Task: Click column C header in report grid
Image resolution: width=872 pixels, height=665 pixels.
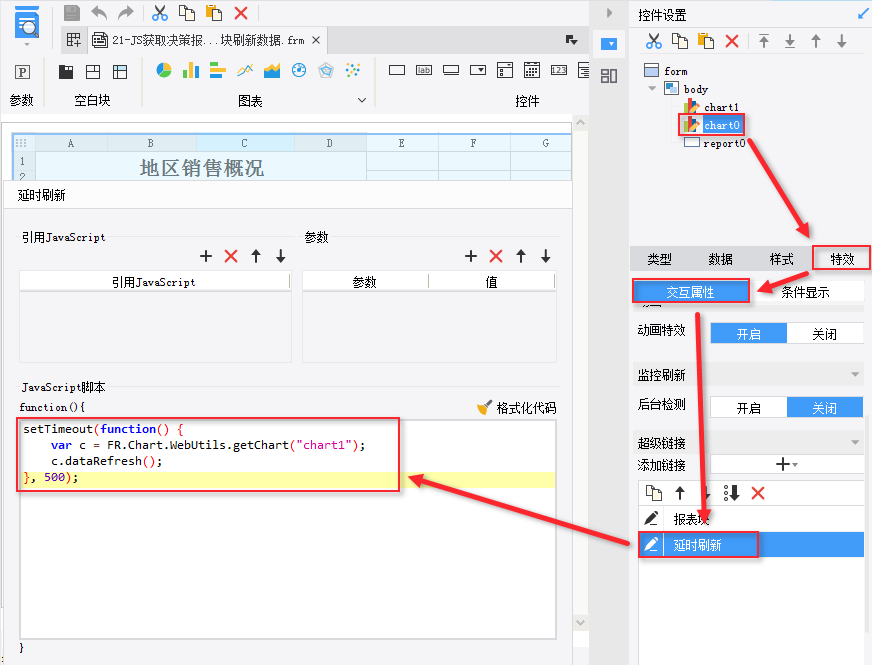Action: click(245, 143)
